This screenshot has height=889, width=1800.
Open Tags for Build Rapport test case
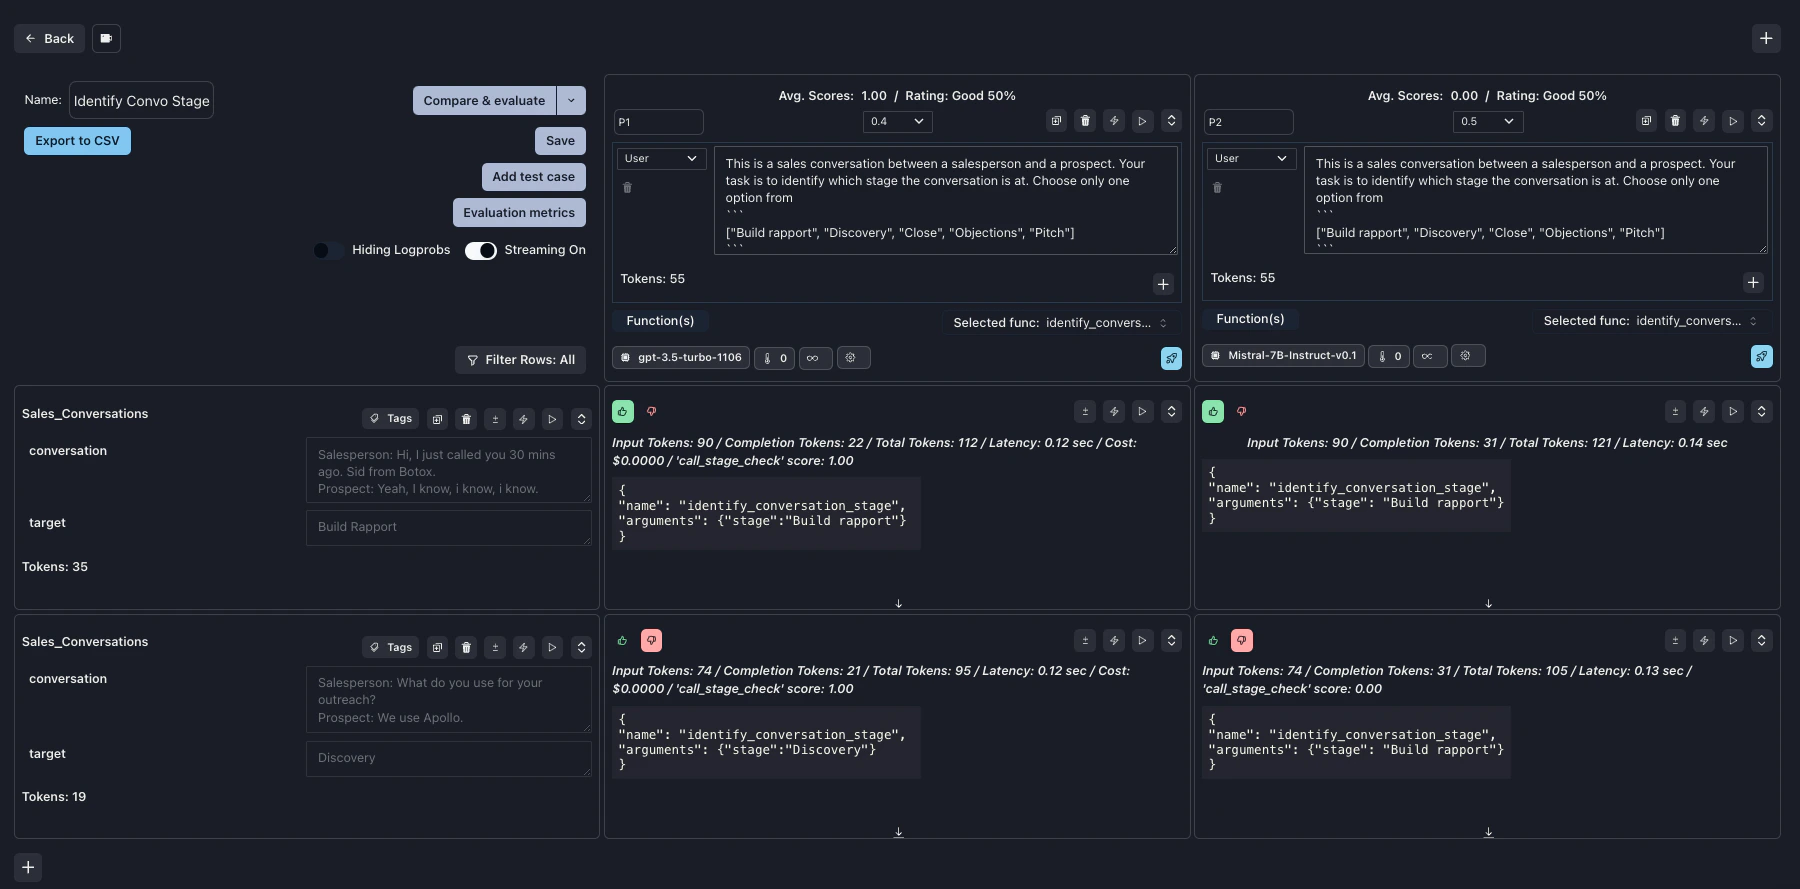coord(390,419)
